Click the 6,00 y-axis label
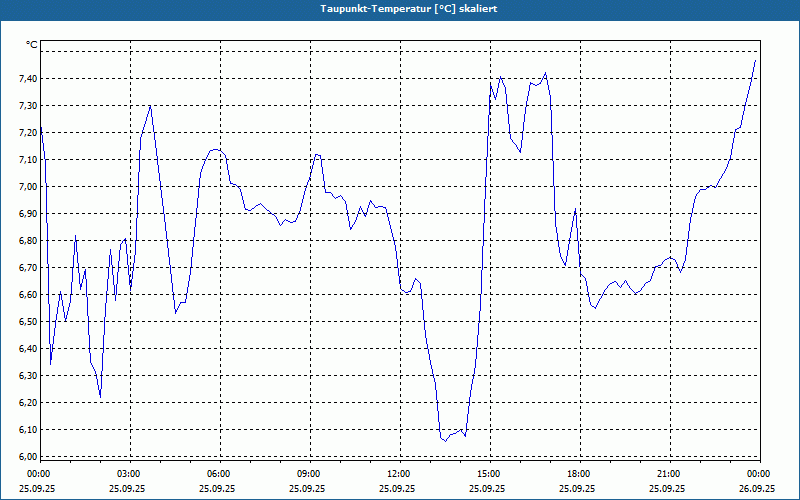This screenshot has height=500, width=800. (x=28, y=457)
